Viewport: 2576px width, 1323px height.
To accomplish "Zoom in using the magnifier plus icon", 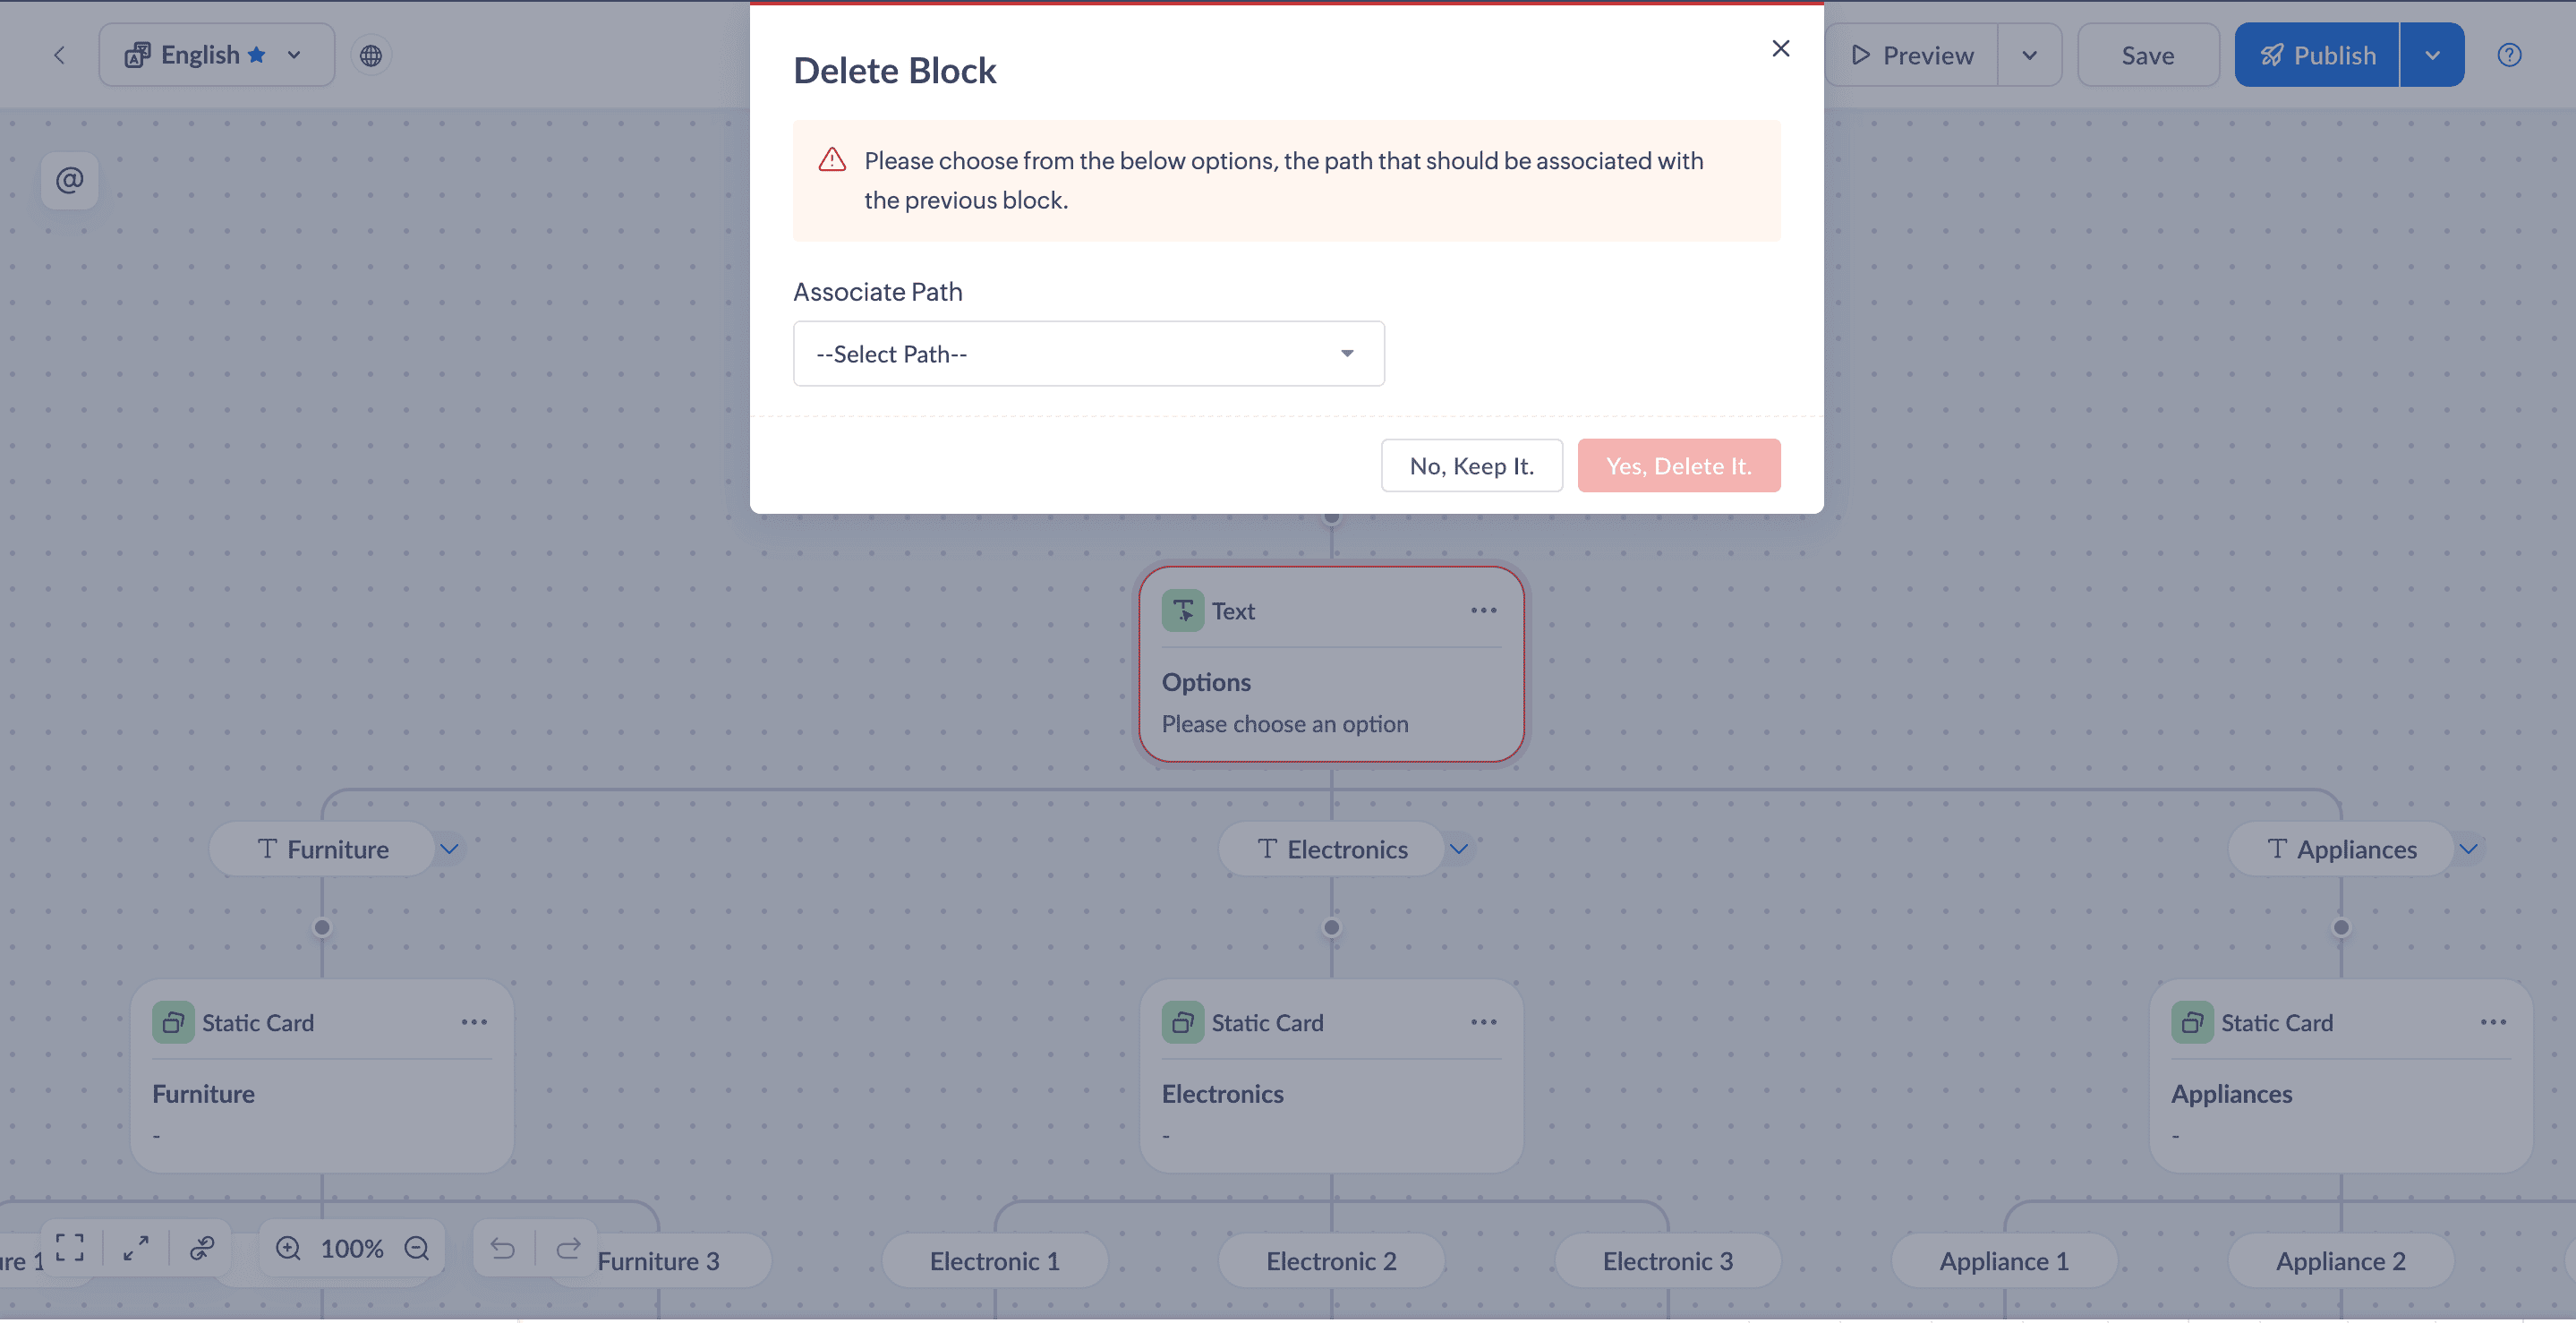I will [288, 1248].
